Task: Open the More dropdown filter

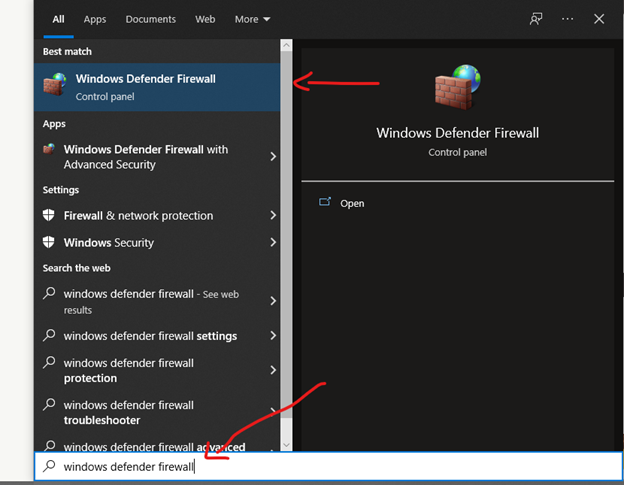Action: click(252, 19)
